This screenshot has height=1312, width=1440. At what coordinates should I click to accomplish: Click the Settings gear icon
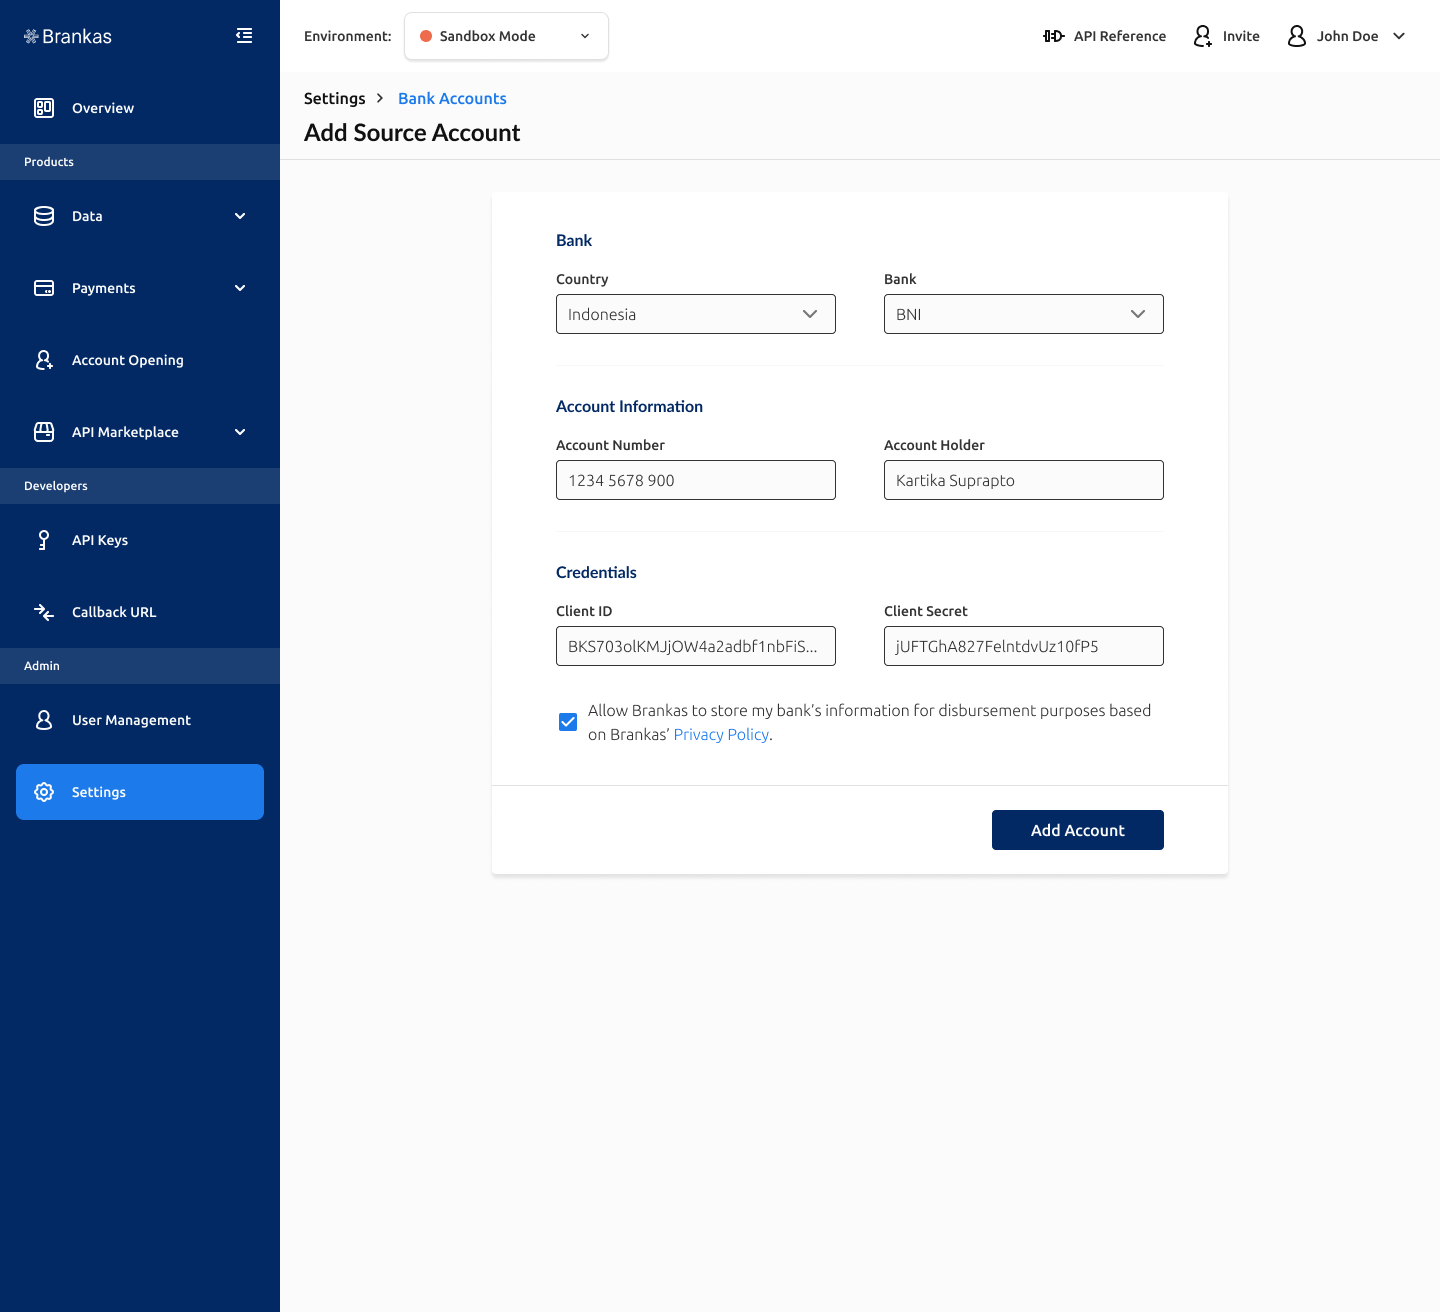tap(44, 792)
